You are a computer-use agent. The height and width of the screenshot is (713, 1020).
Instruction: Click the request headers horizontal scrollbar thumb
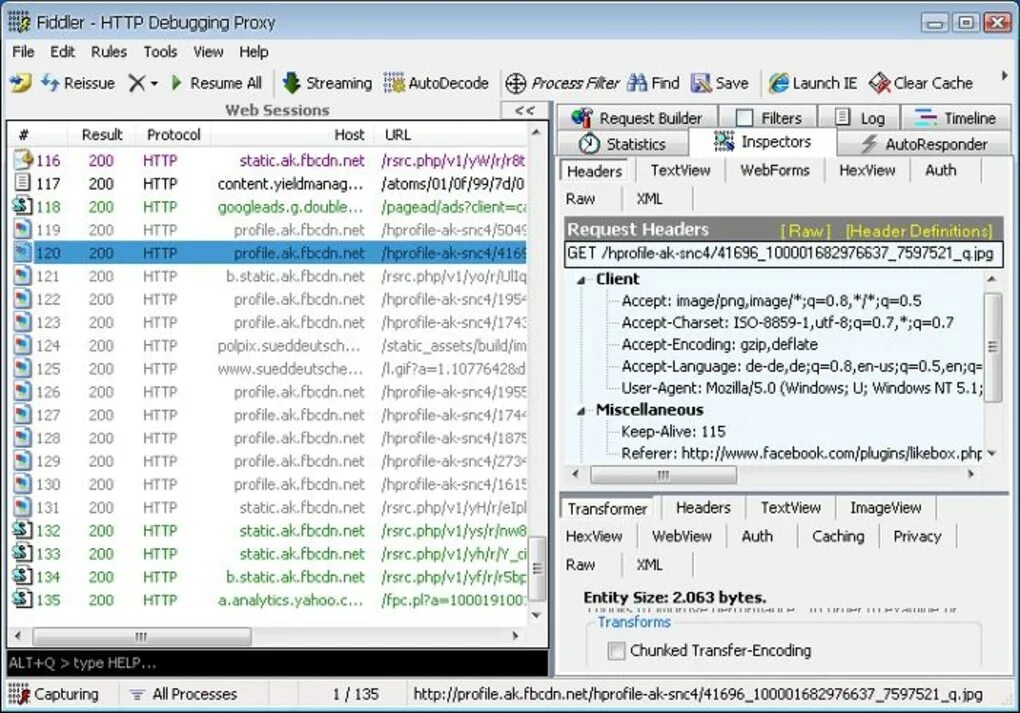click(663, 475)
